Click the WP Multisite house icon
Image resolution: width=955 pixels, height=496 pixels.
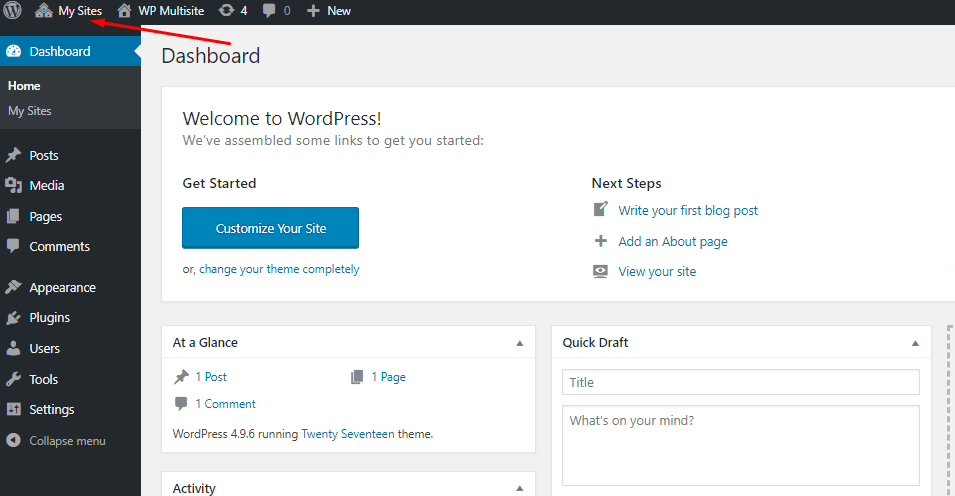[124, 10]
